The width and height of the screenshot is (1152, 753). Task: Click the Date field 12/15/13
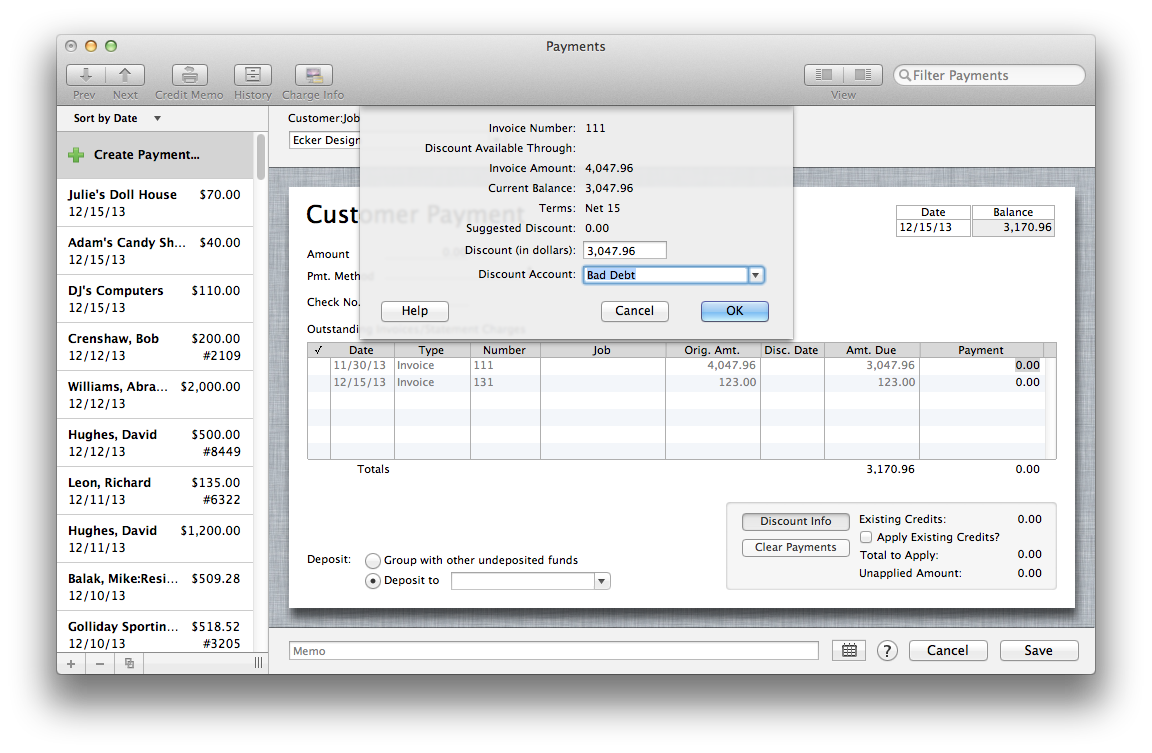coord(933,228)
